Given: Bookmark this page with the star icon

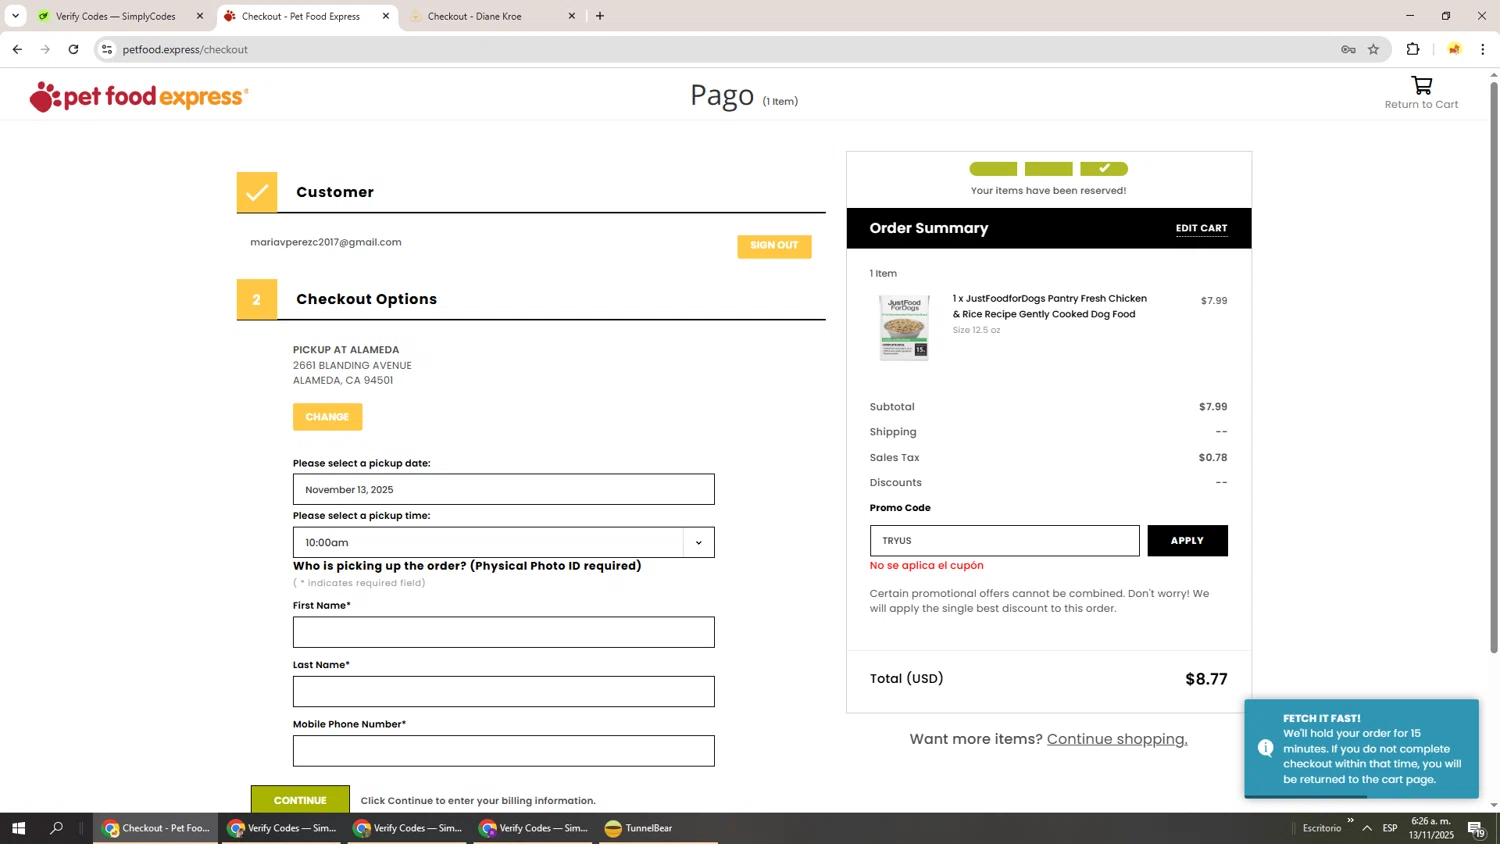Looking at the screenshot, I should [1373, 49].
